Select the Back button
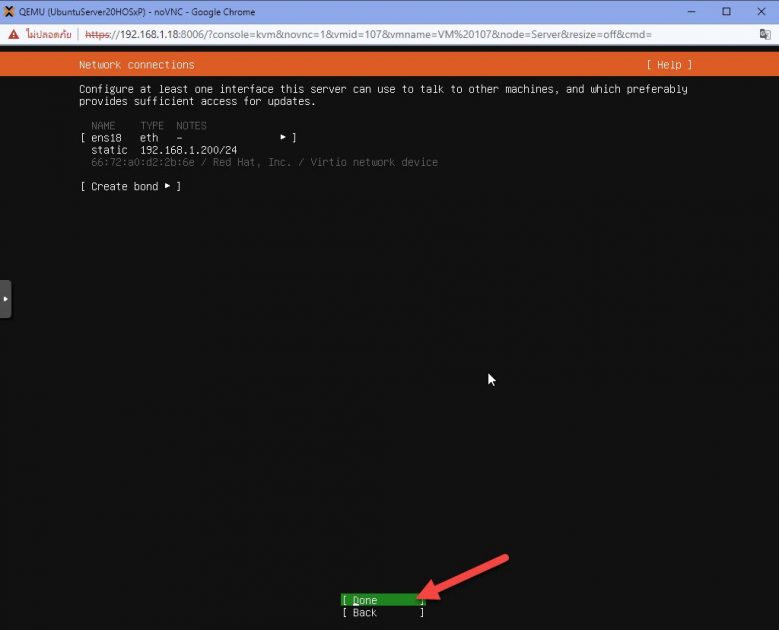The width and height of the screenshot is (779, 630). [x=383, y=613]
